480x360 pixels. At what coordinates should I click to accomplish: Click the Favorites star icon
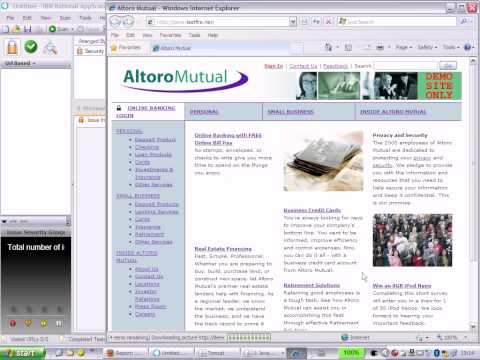pos(114,47)
